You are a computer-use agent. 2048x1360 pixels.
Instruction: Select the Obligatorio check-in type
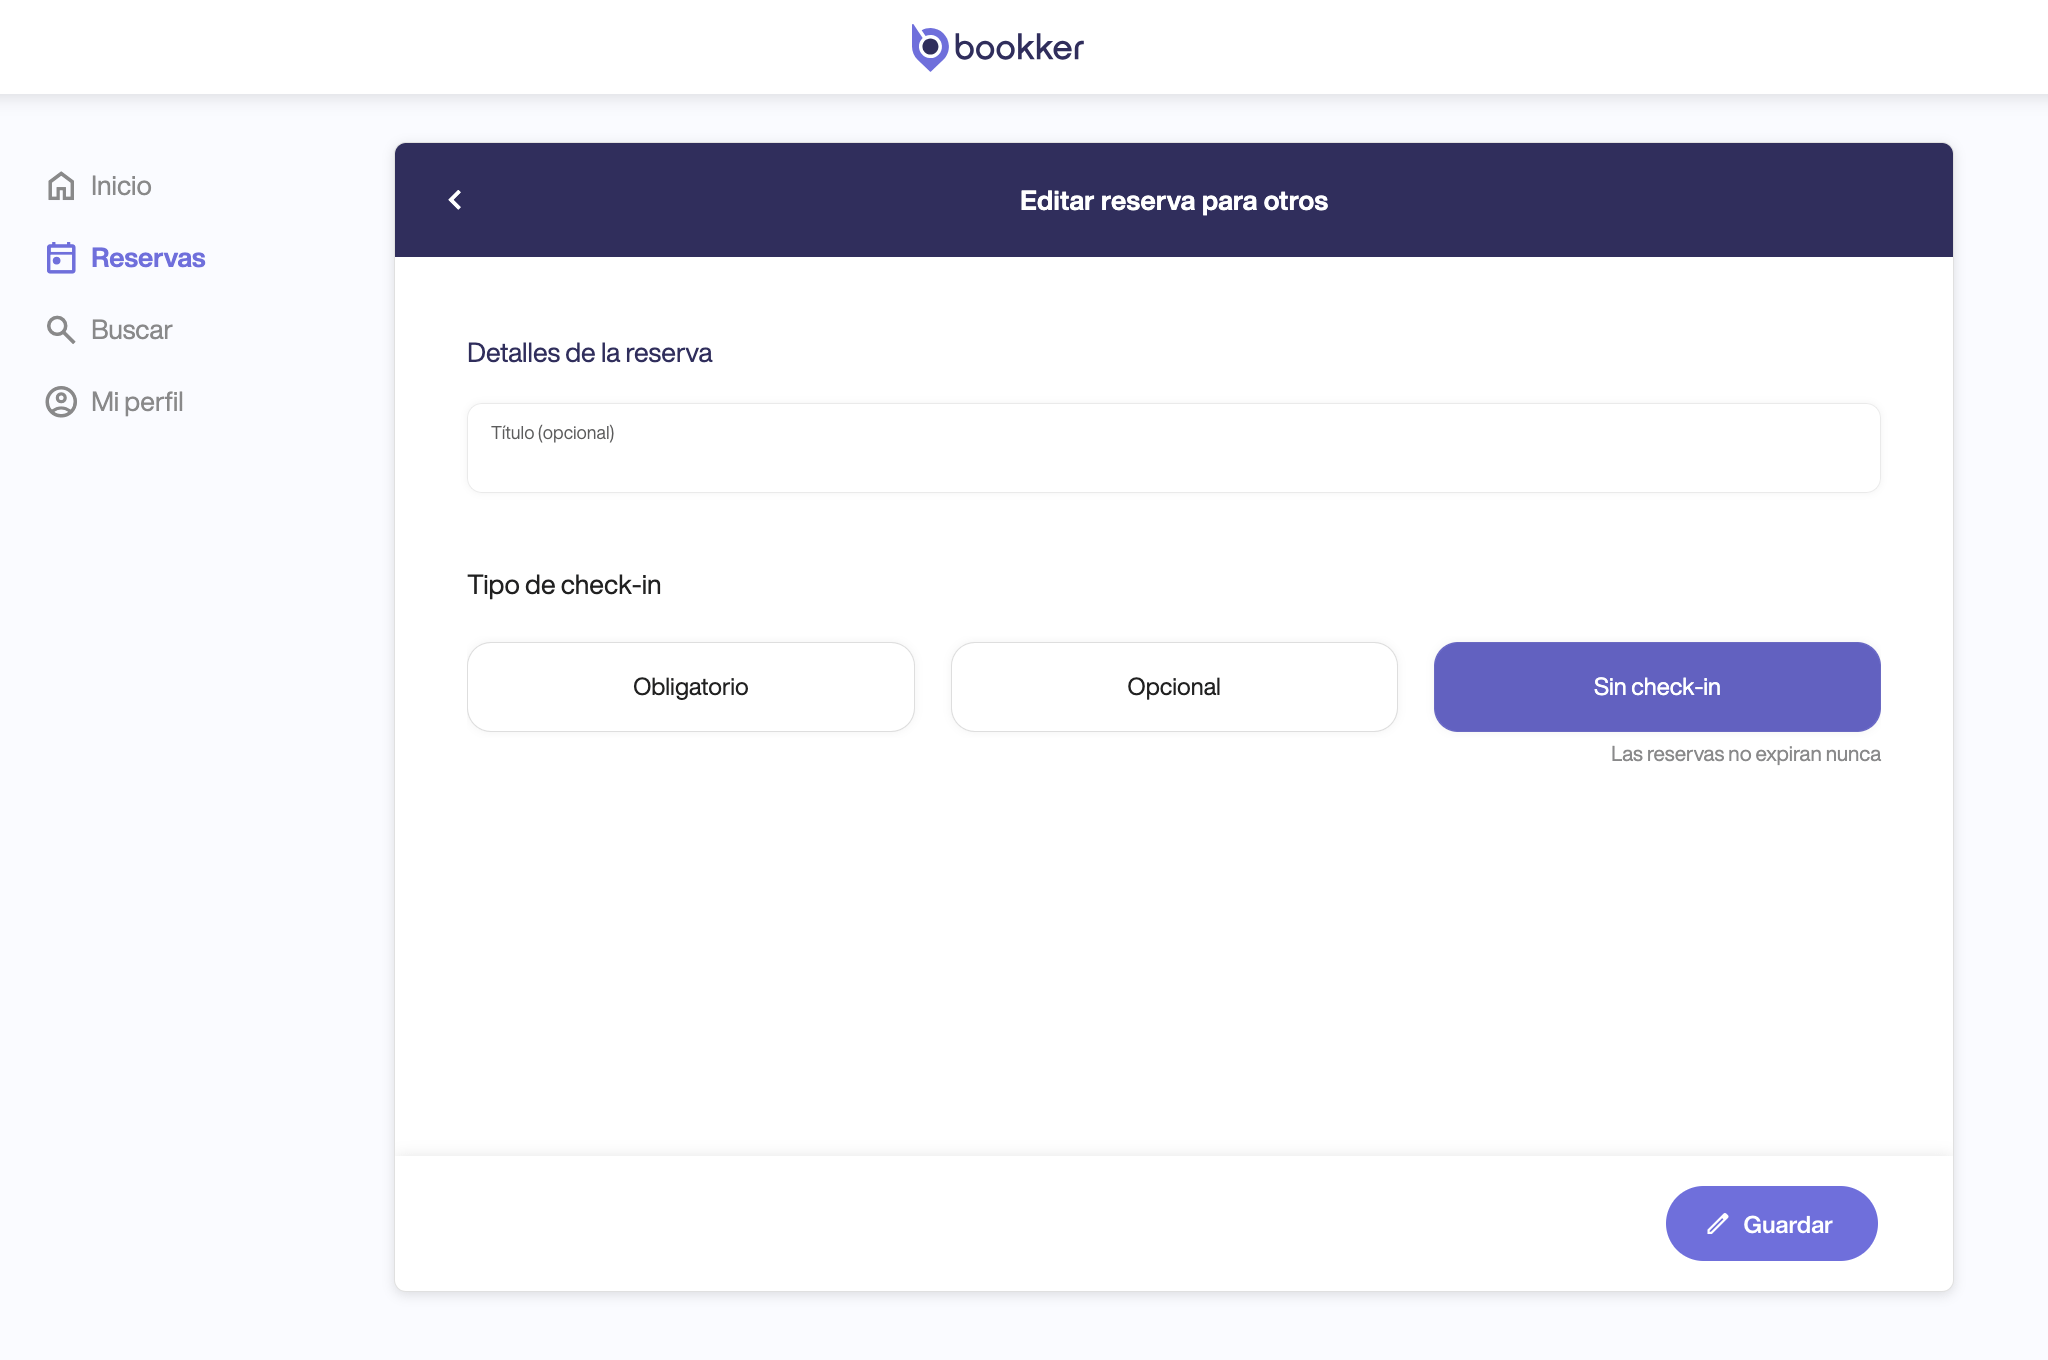690,687
